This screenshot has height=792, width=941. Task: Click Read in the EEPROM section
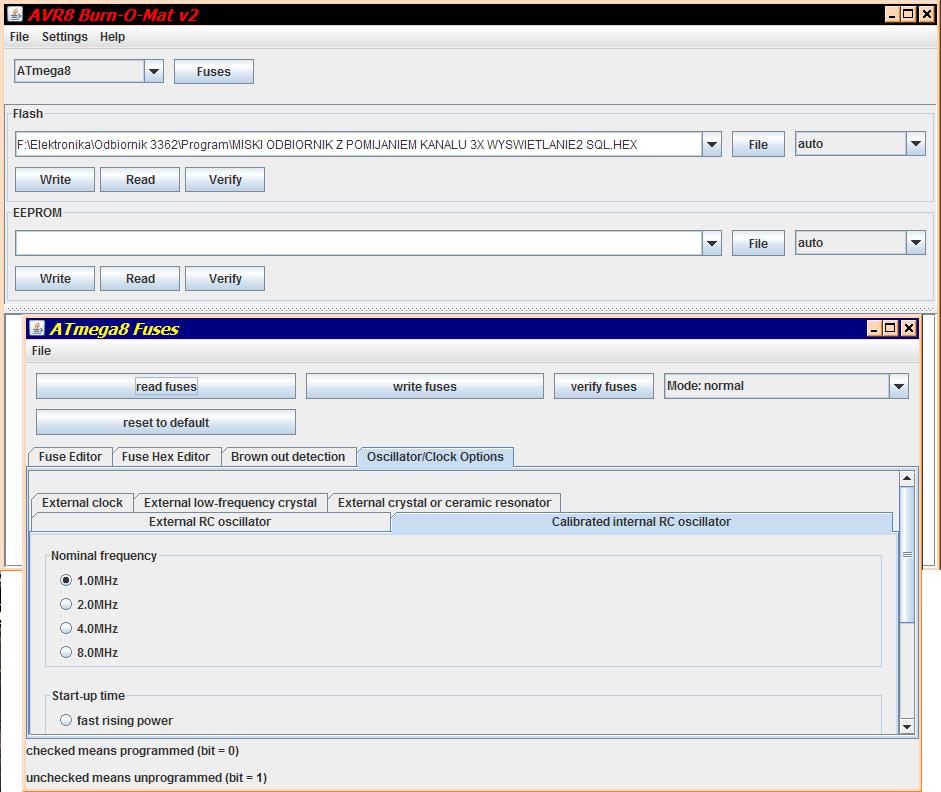(x=140, y=278)
